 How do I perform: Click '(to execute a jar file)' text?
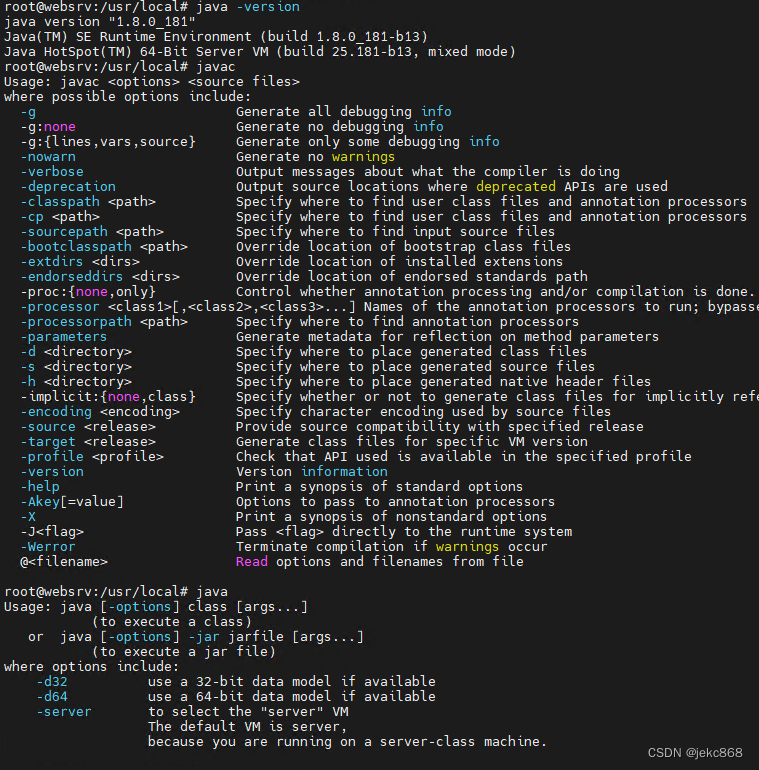coord(184,652)
